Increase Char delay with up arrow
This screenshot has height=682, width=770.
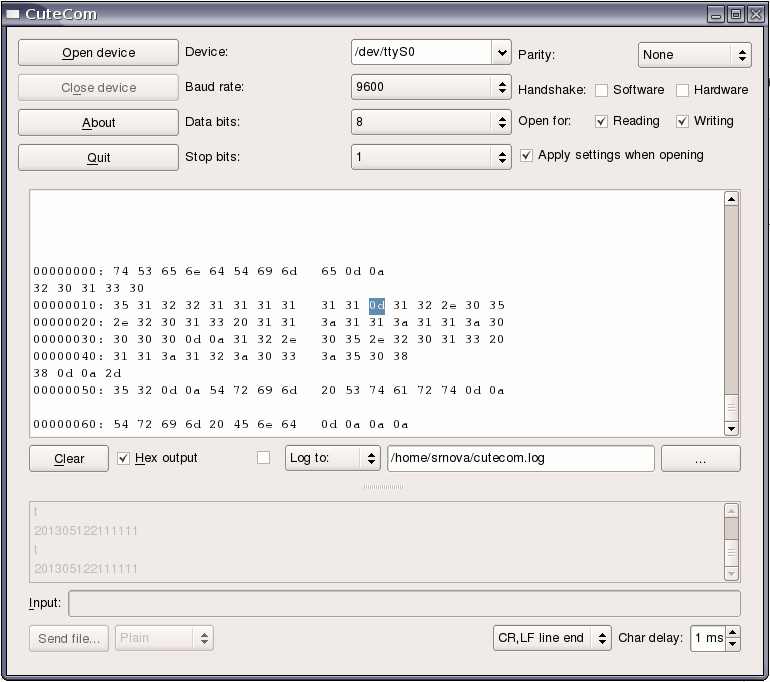(x=733, y=632)
